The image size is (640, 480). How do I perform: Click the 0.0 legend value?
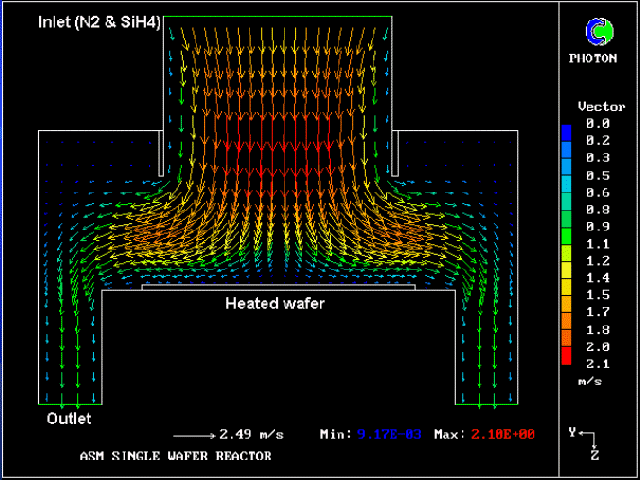599,123
